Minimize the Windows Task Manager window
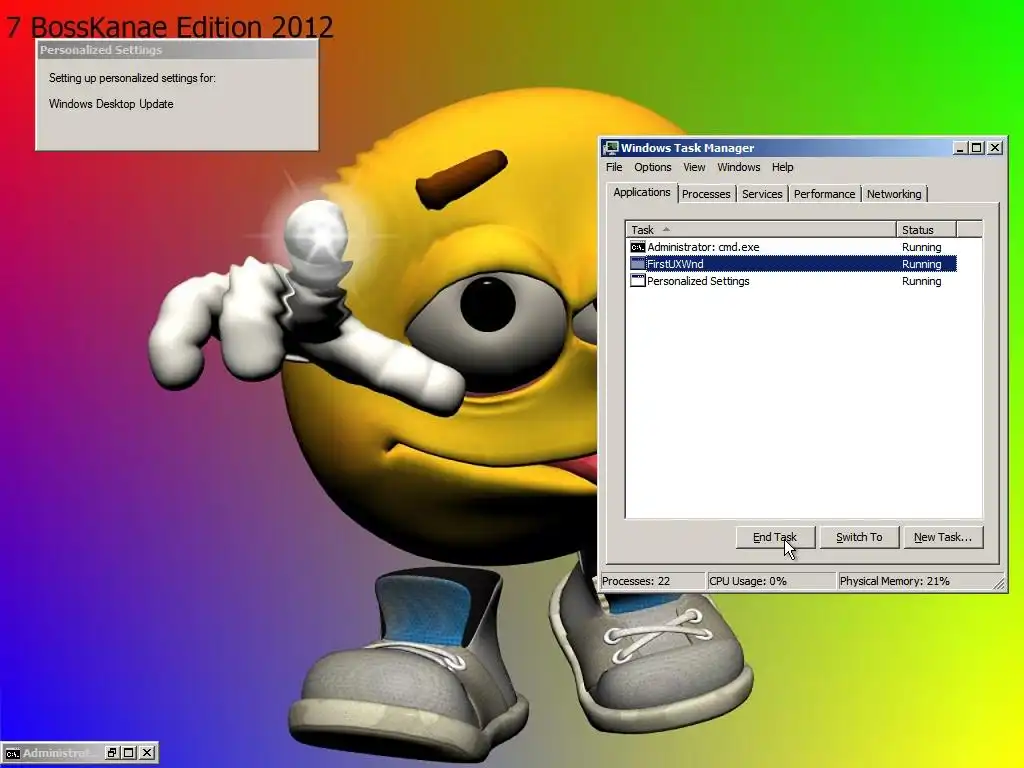This screenshot has height=768, width=1024. pyautogui.click(x=960, y=148)
